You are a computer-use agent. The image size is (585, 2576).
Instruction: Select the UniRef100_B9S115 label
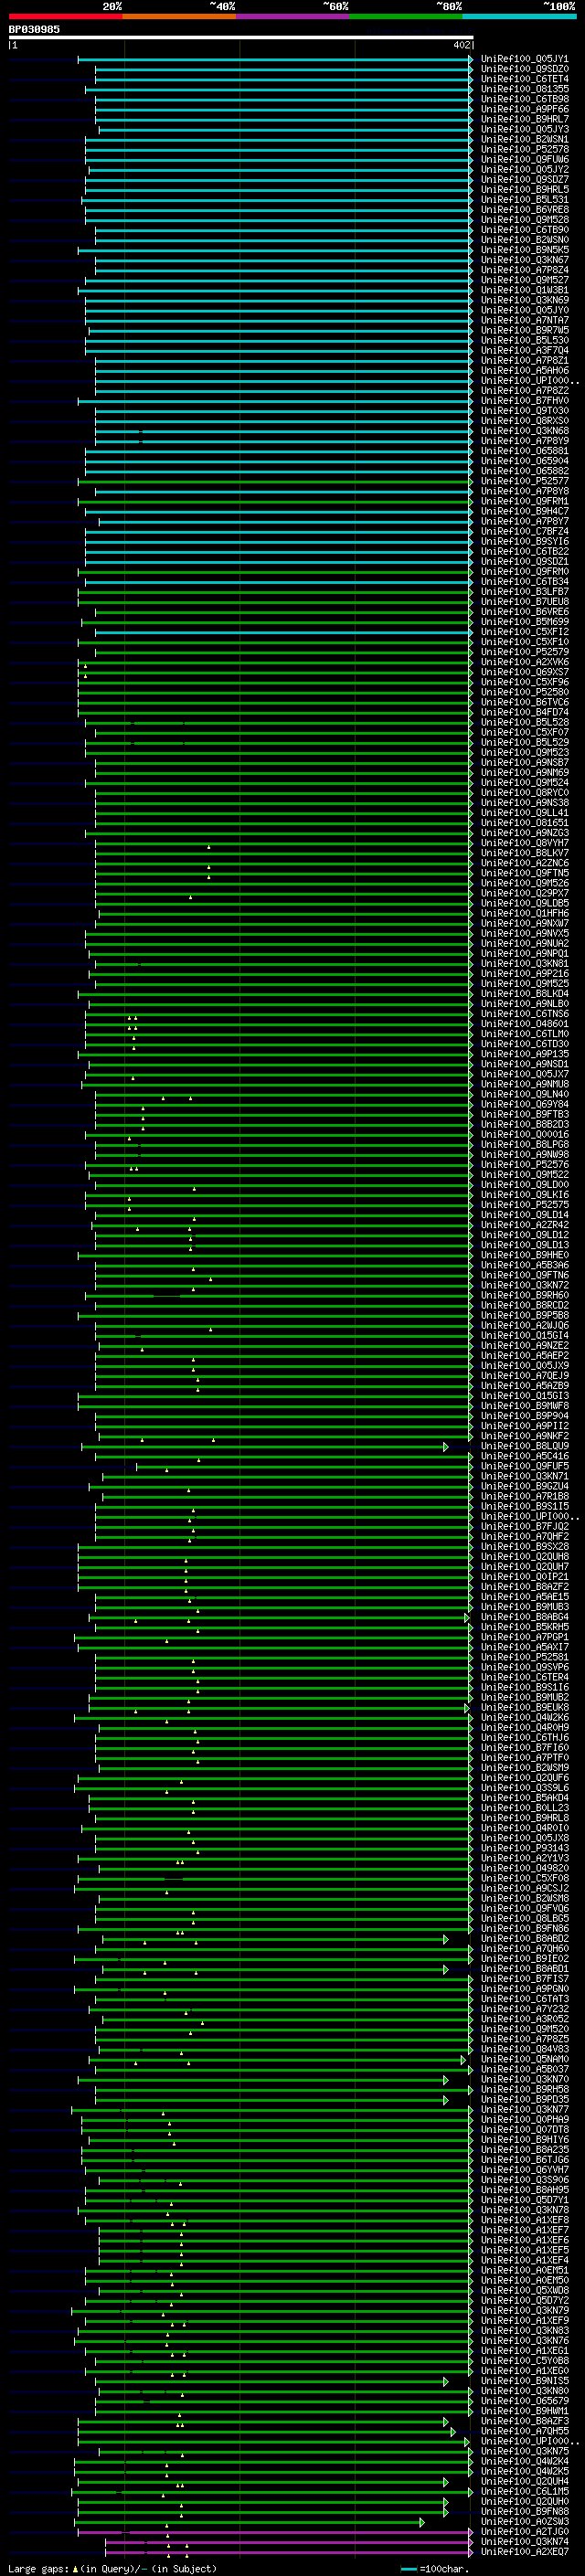[525, 1505]
